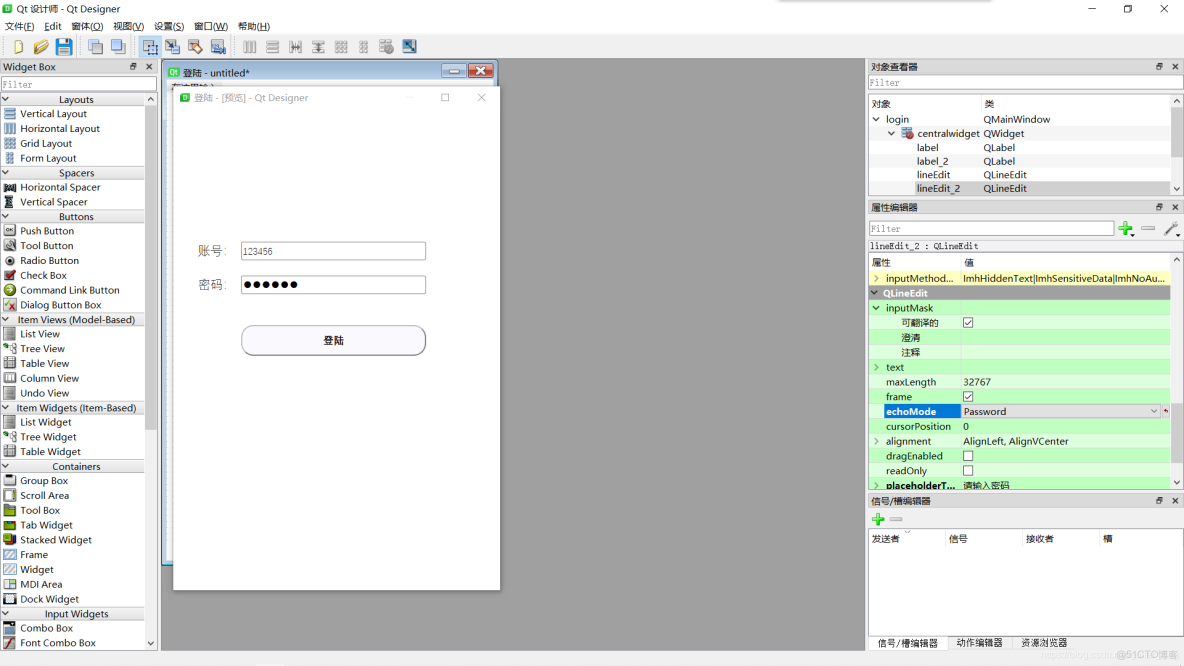The image size is (1184, 666).
Task: Click the Lay Out in a Grid icon
Action: pyautogui.click(x=340, y=46)
